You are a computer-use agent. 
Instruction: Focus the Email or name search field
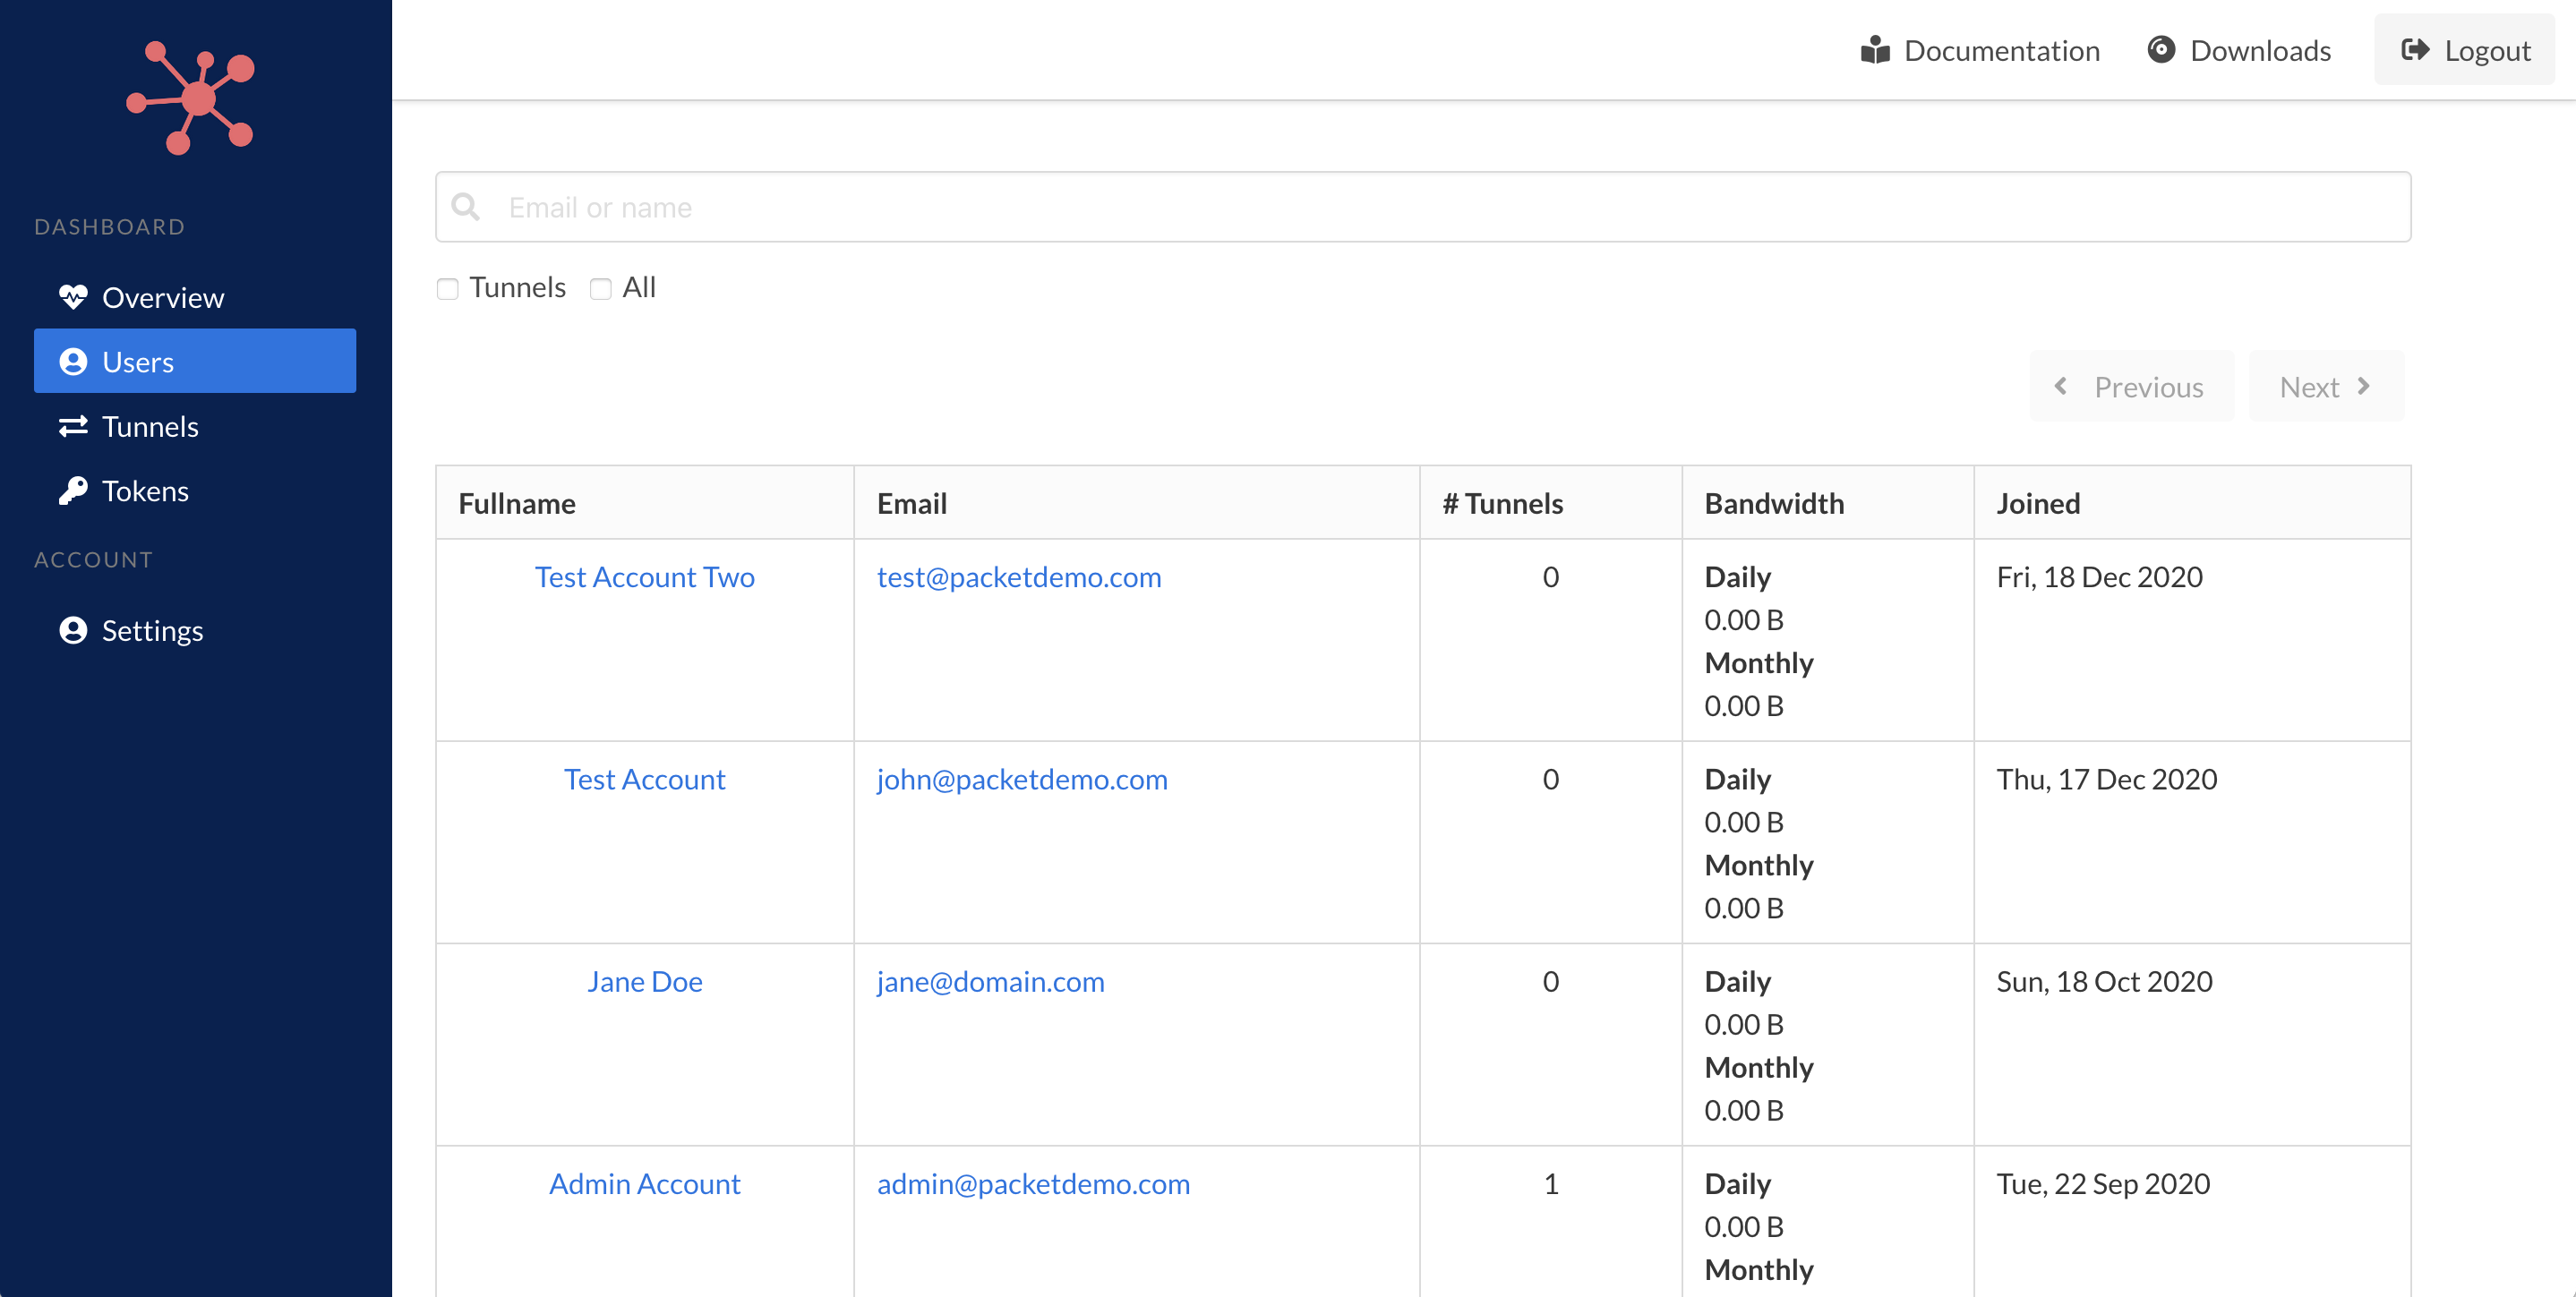pos(1423,207)
